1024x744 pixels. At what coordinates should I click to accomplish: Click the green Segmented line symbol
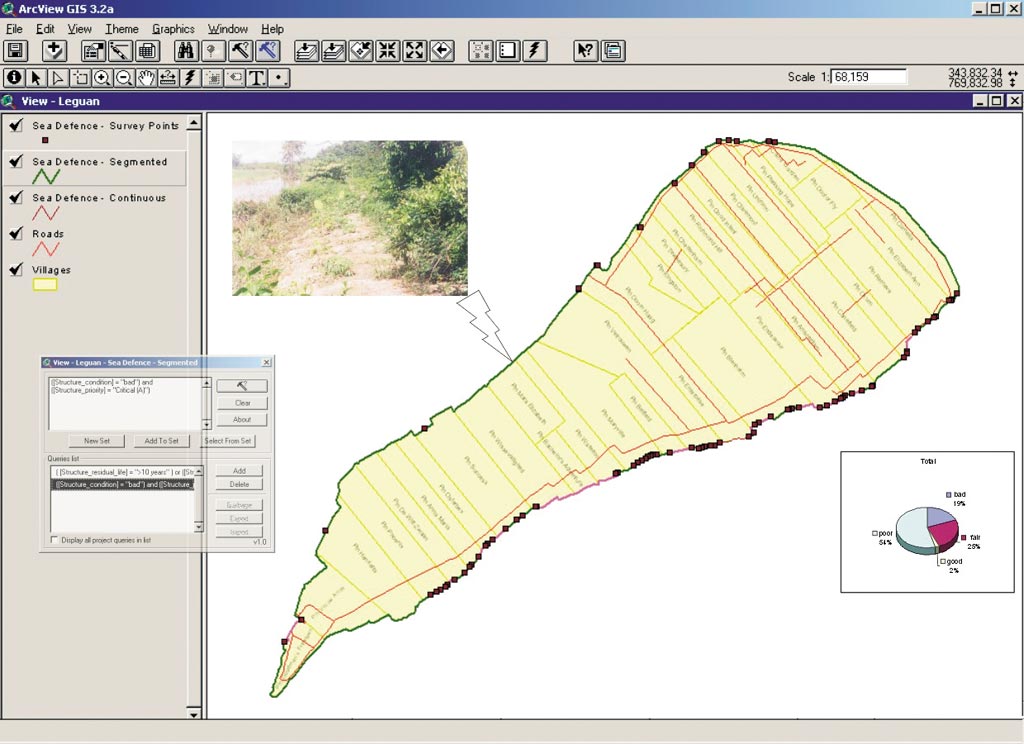(x=46, y=176)
